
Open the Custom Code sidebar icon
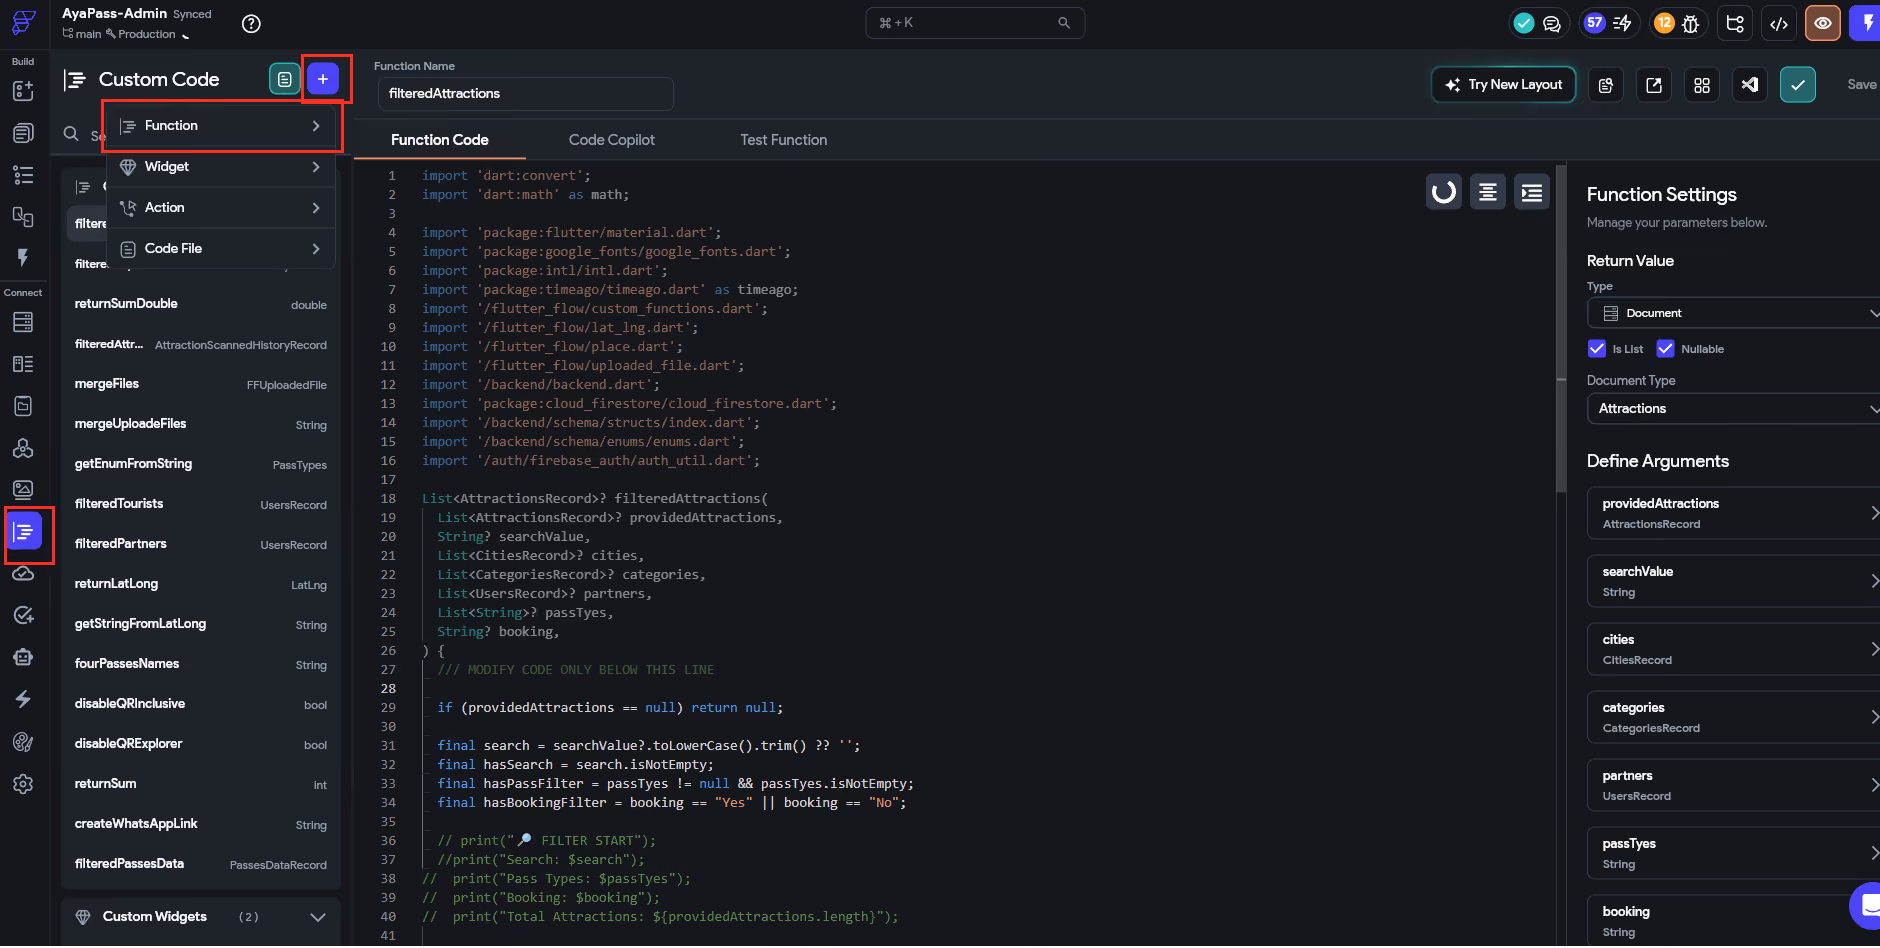[24, 532]
